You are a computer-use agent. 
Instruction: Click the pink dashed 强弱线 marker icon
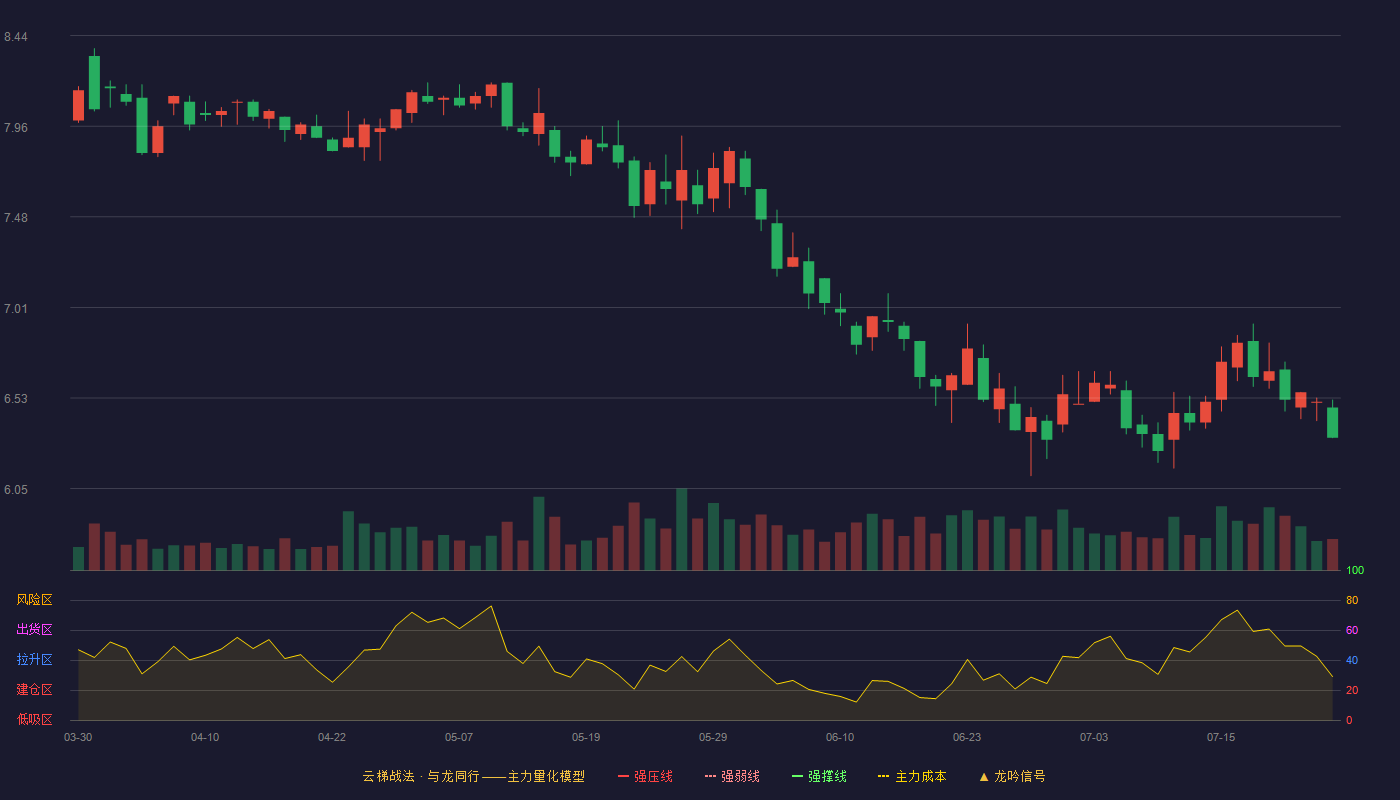(710, 776)
